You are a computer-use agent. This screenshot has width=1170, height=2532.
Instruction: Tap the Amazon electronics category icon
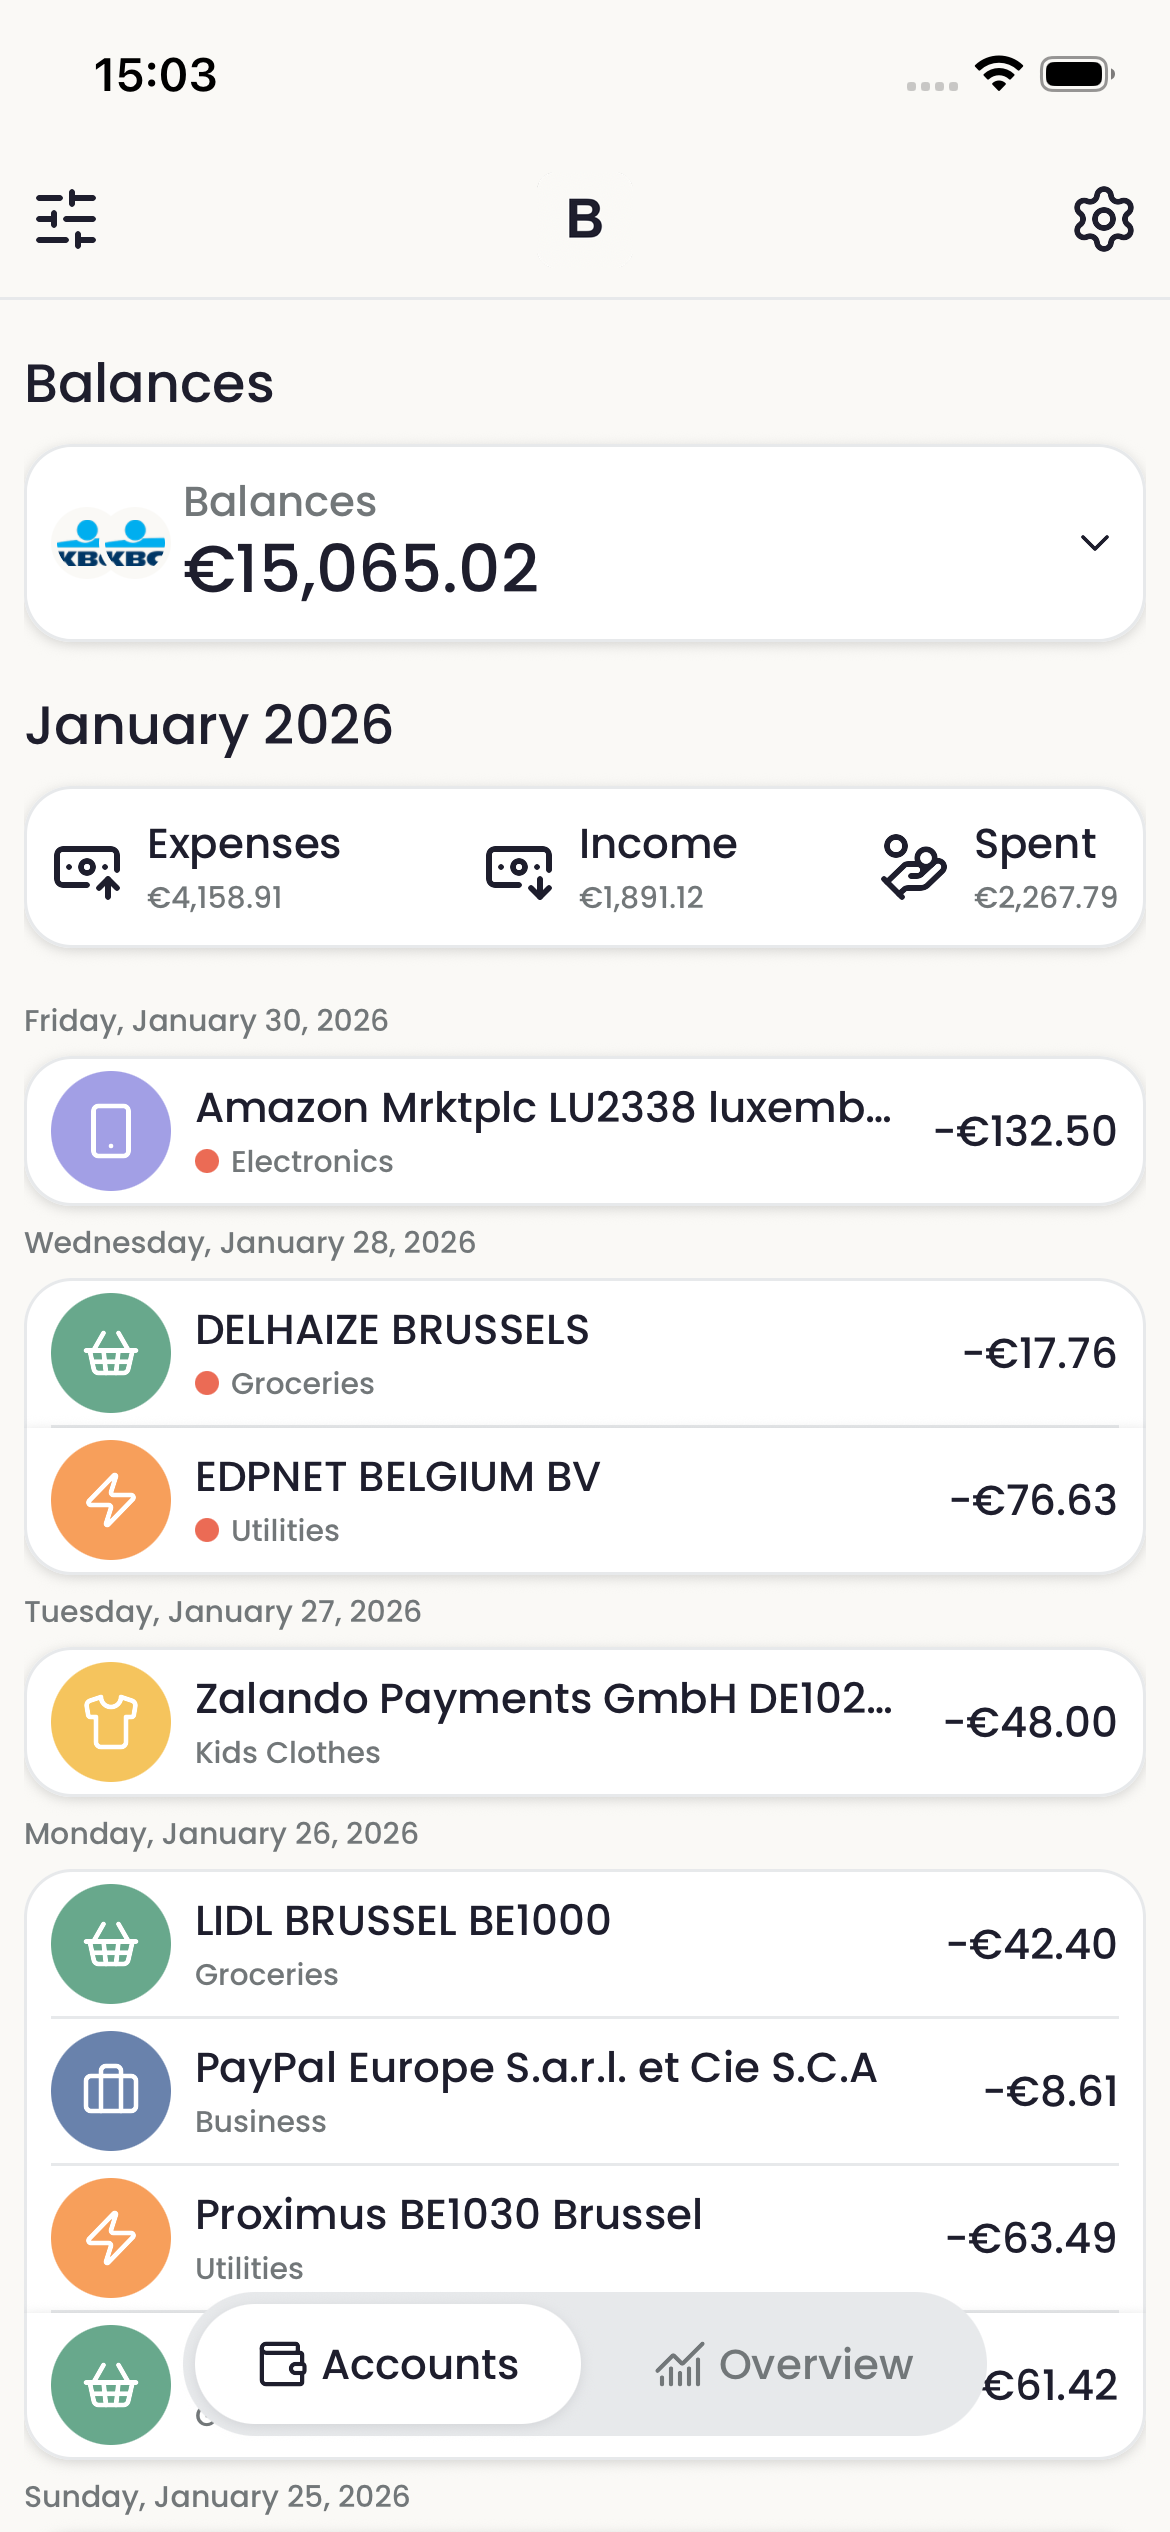click(111, 1131)
